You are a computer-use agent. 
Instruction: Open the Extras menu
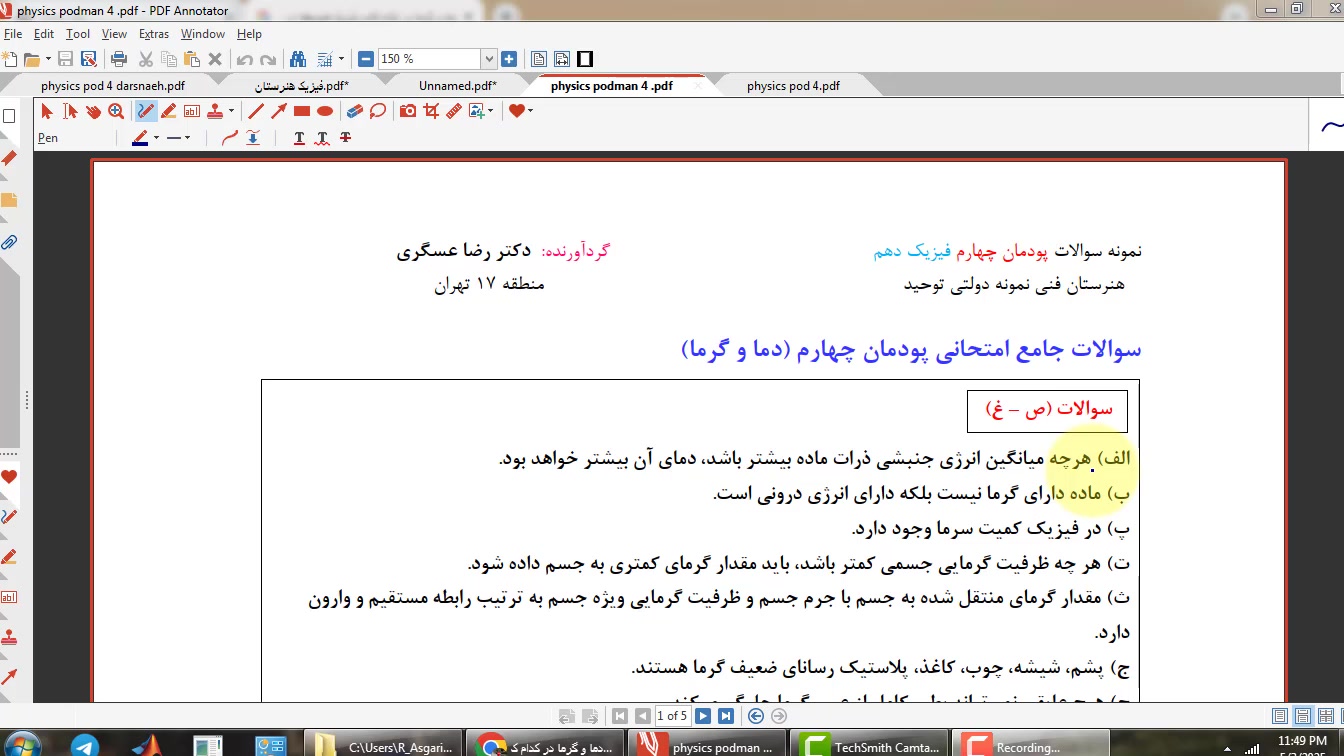(x=153, y=34)
